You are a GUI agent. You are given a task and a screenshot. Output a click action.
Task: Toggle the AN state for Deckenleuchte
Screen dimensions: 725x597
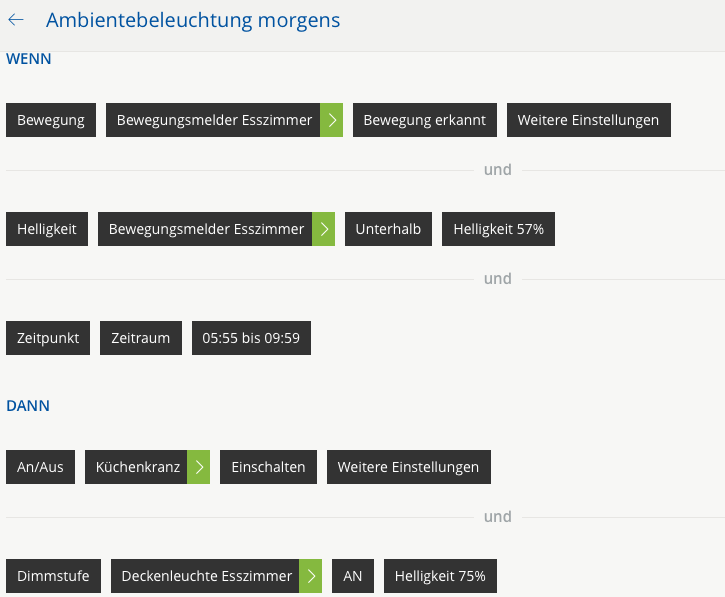click(x=353, y=576)
